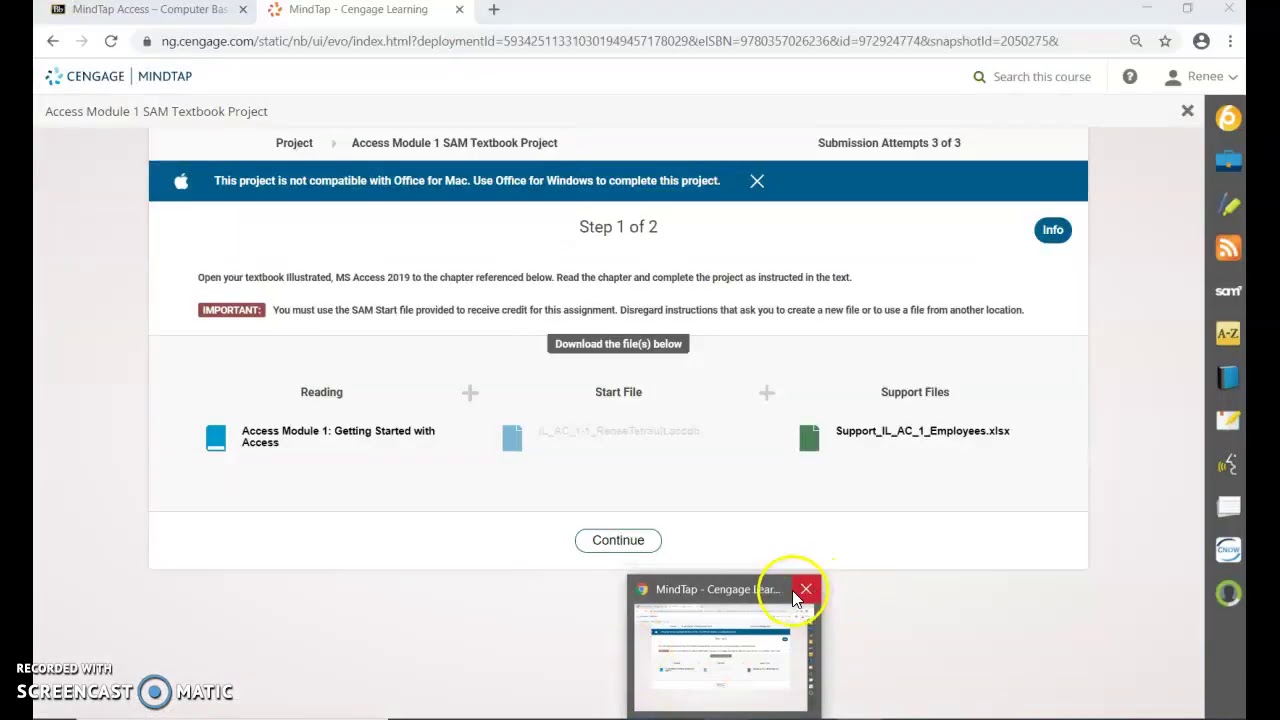Click the Reading heading

tap(321, 392)
